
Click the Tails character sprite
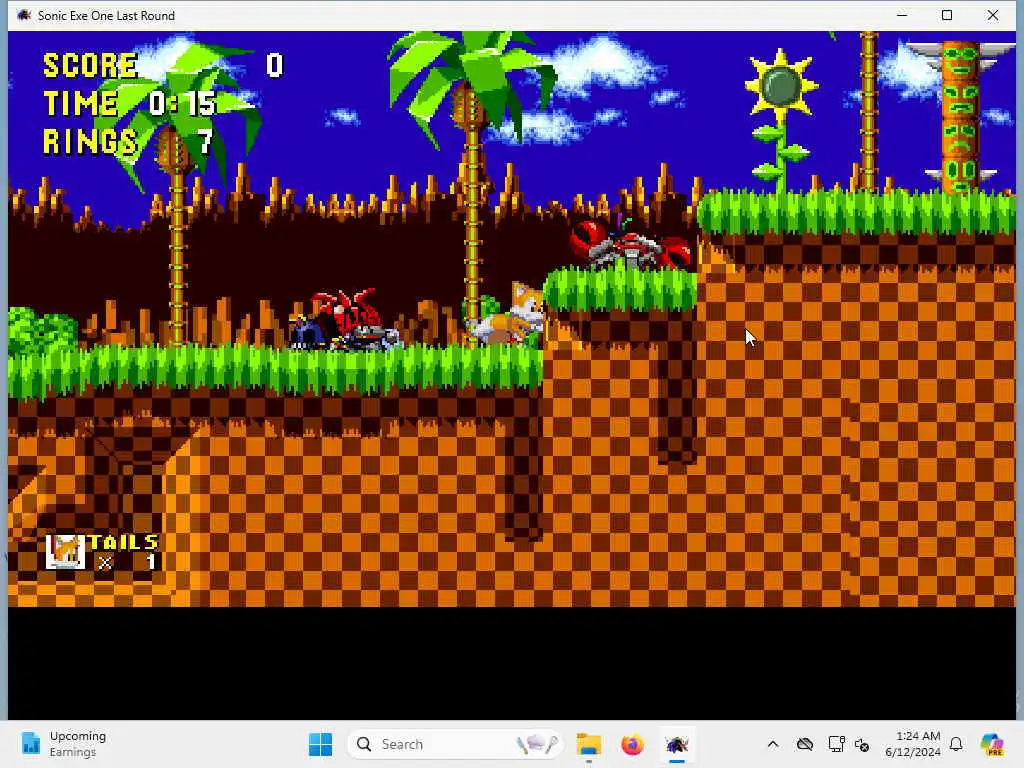[507, 314]
